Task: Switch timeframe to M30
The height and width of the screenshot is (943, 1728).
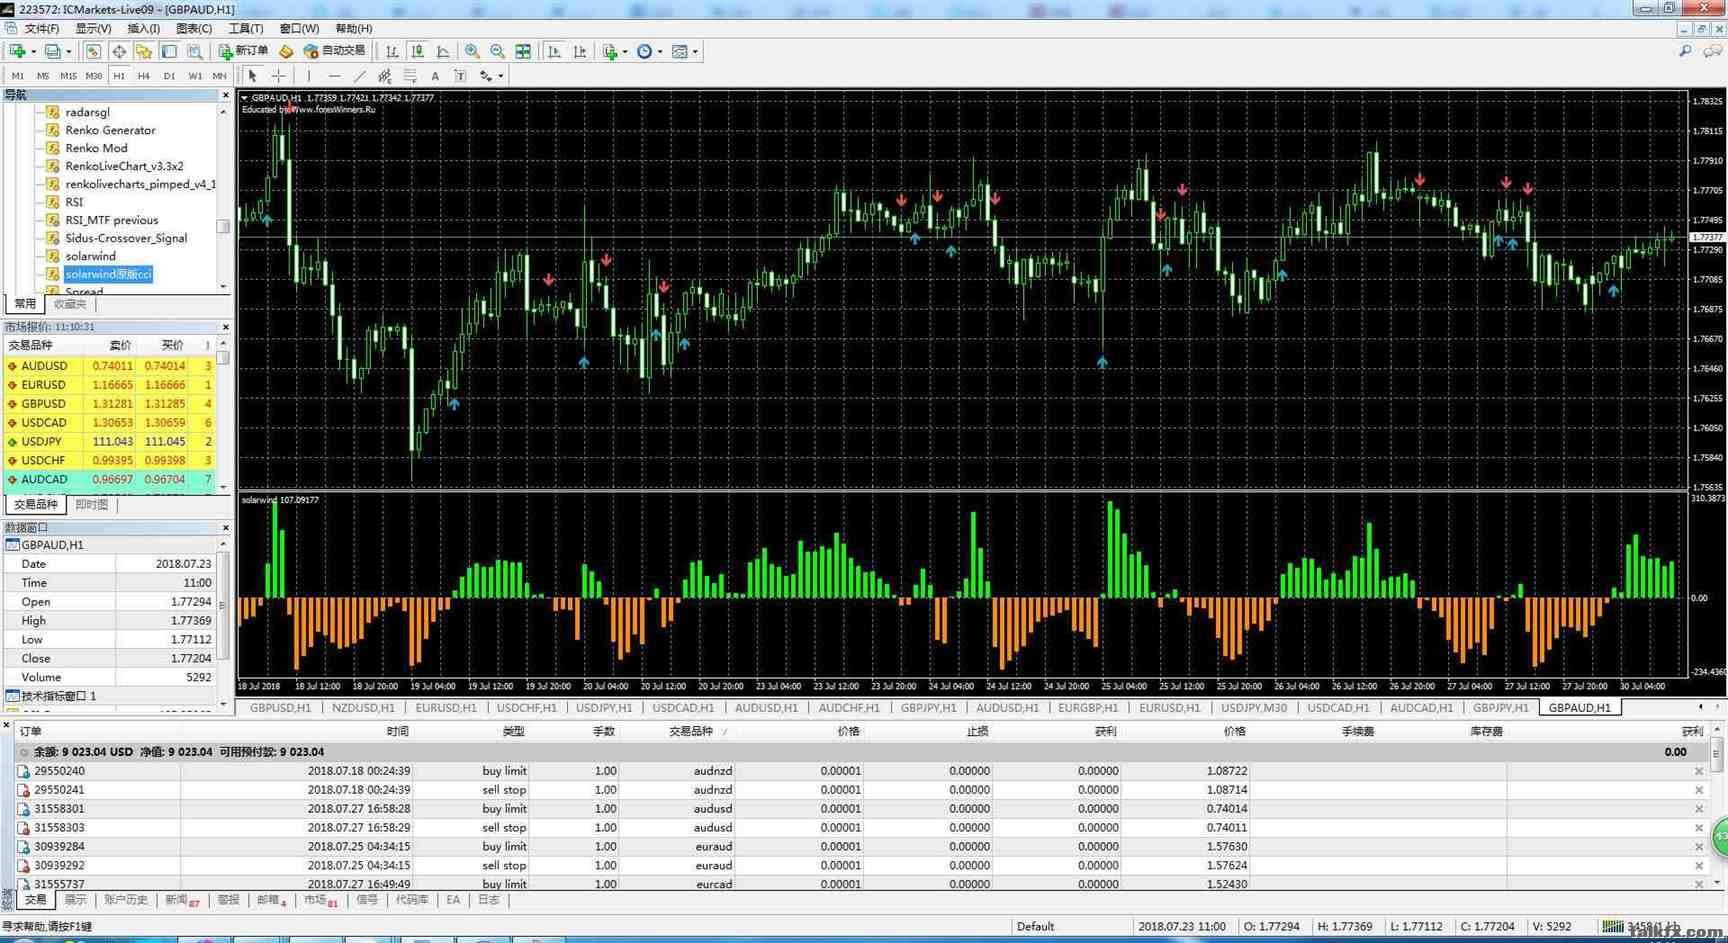Action: [x=94, y=76]
